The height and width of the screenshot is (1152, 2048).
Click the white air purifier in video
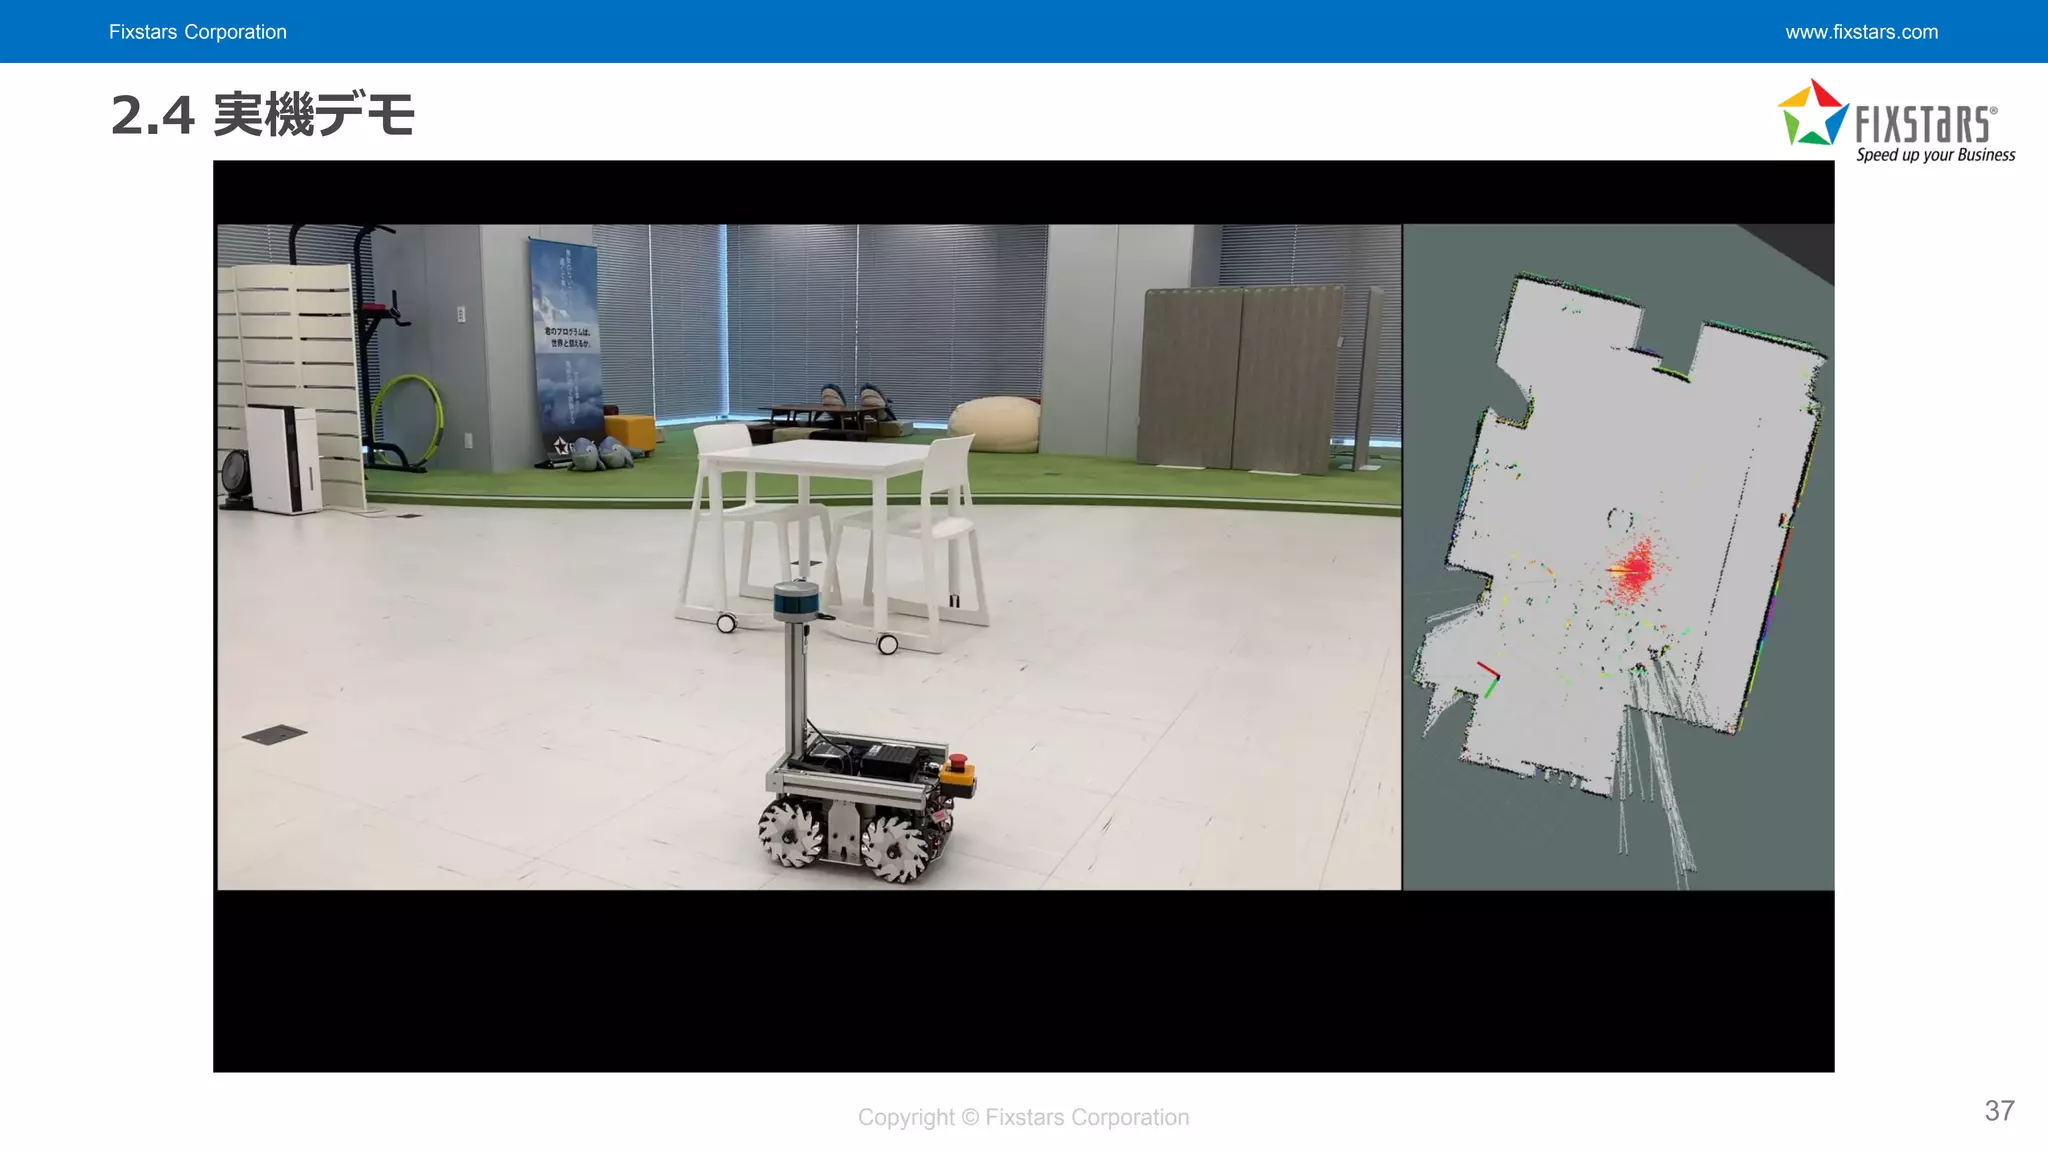tap(283, 458)
